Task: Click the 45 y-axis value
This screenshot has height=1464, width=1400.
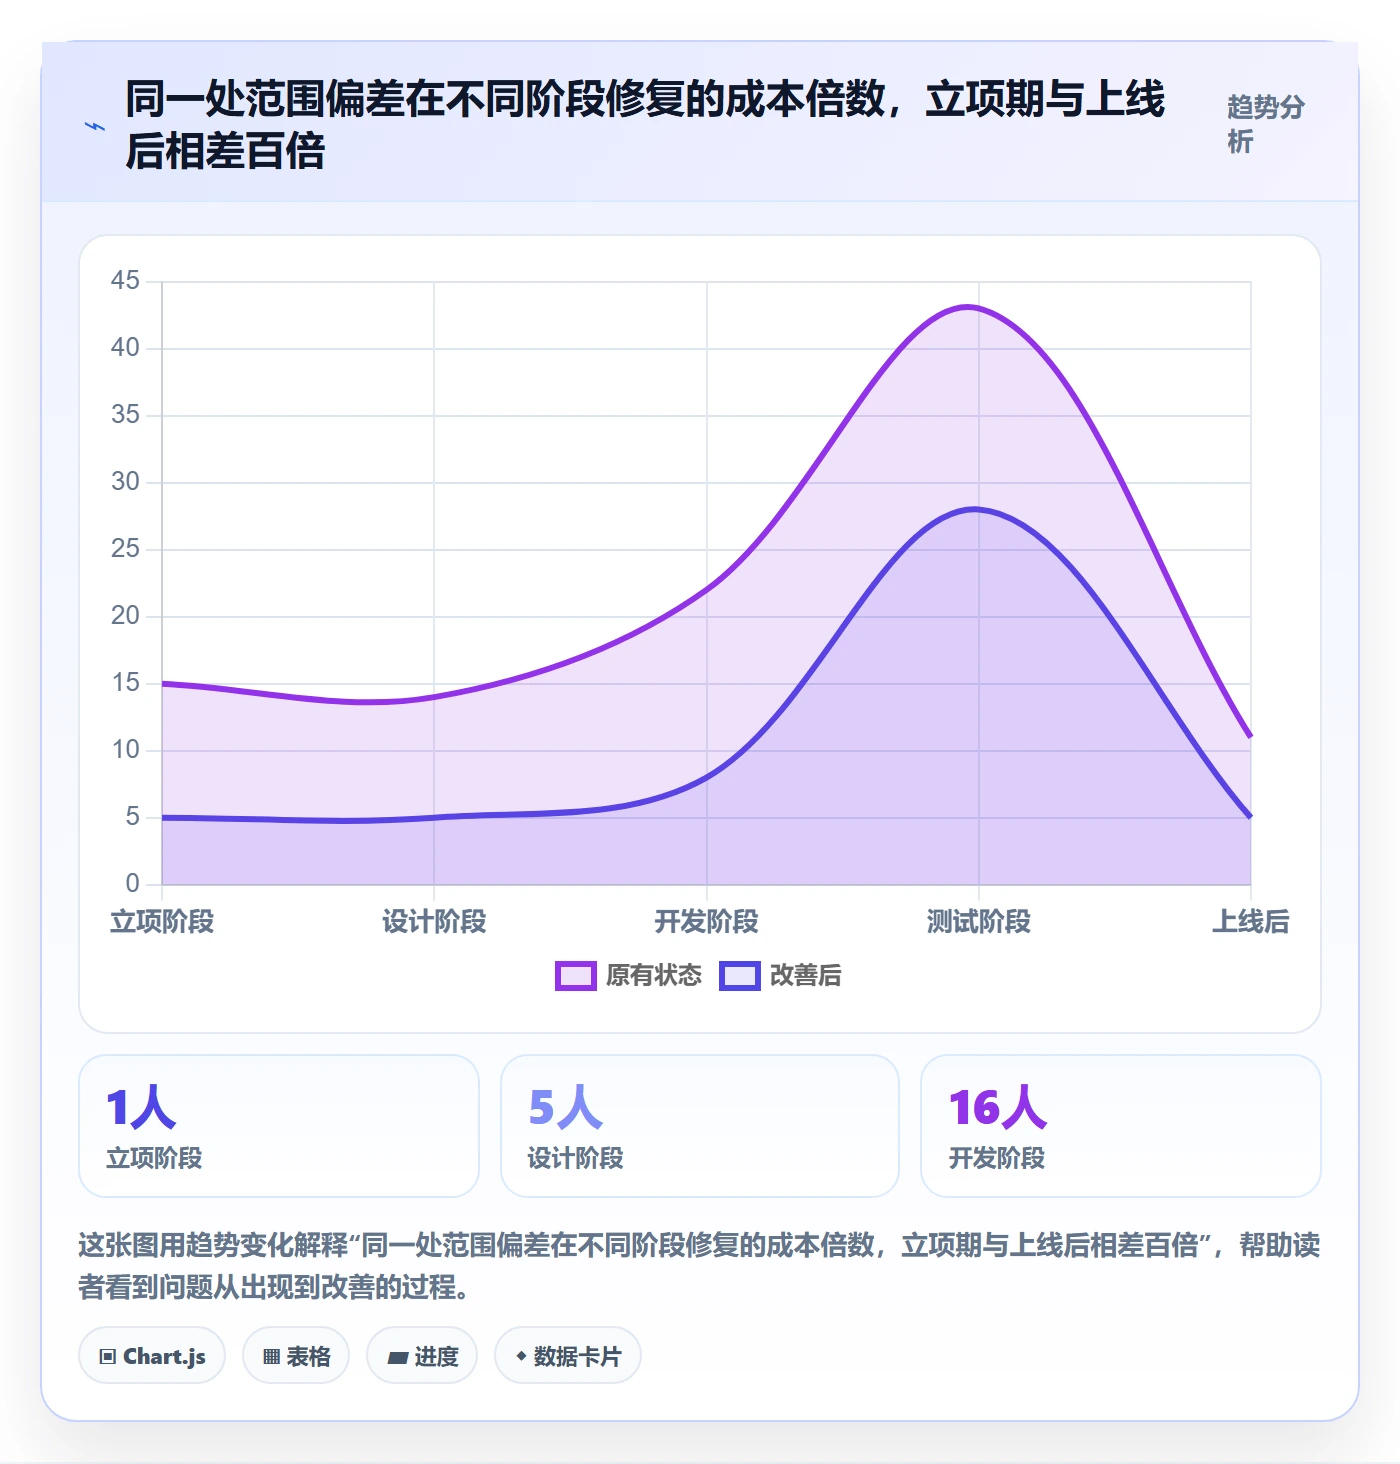Action: [x=125, y=281]
